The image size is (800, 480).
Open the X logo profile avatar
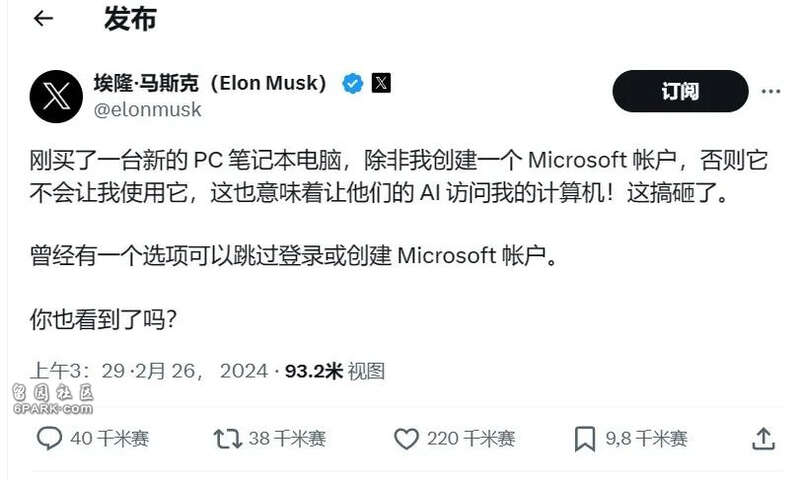coord(56,96)
